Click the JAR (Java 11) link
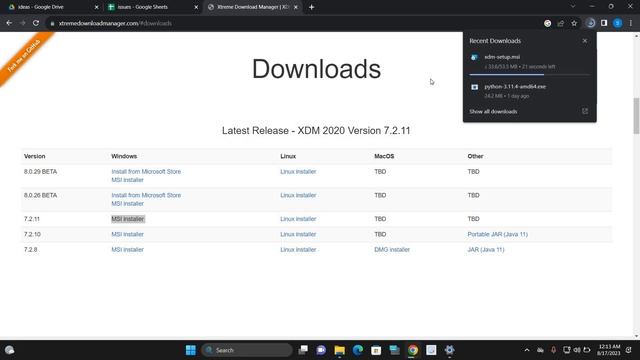640x360 pixels. pos(486,249)
